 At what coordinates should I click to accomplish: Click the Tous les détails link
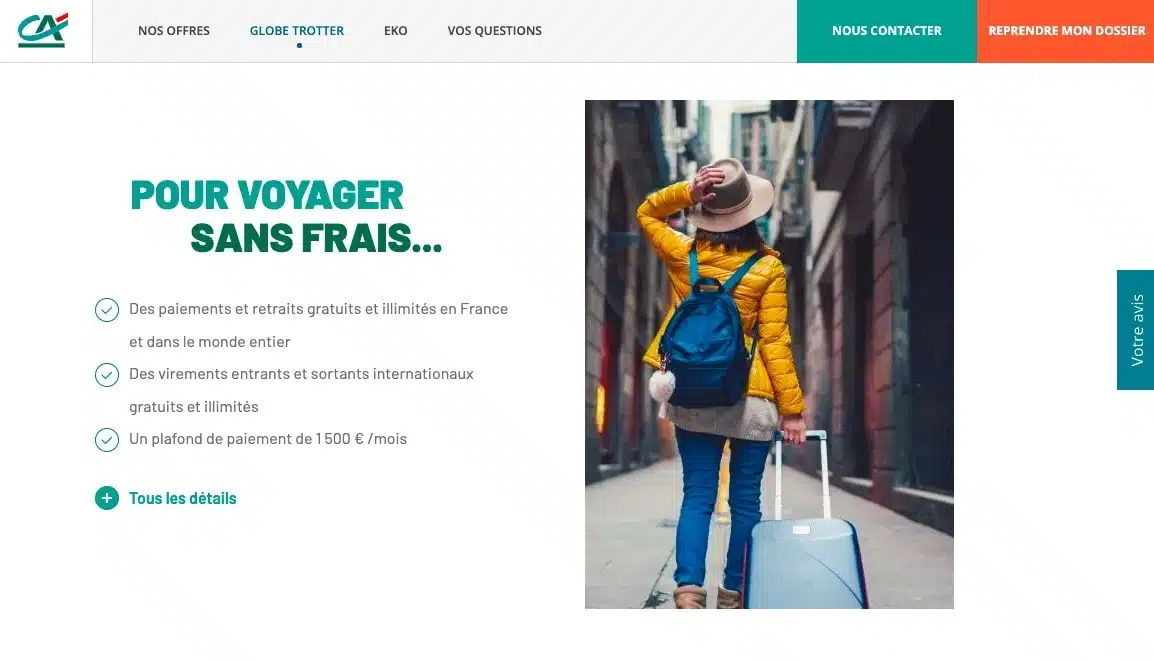pos(183,499)
